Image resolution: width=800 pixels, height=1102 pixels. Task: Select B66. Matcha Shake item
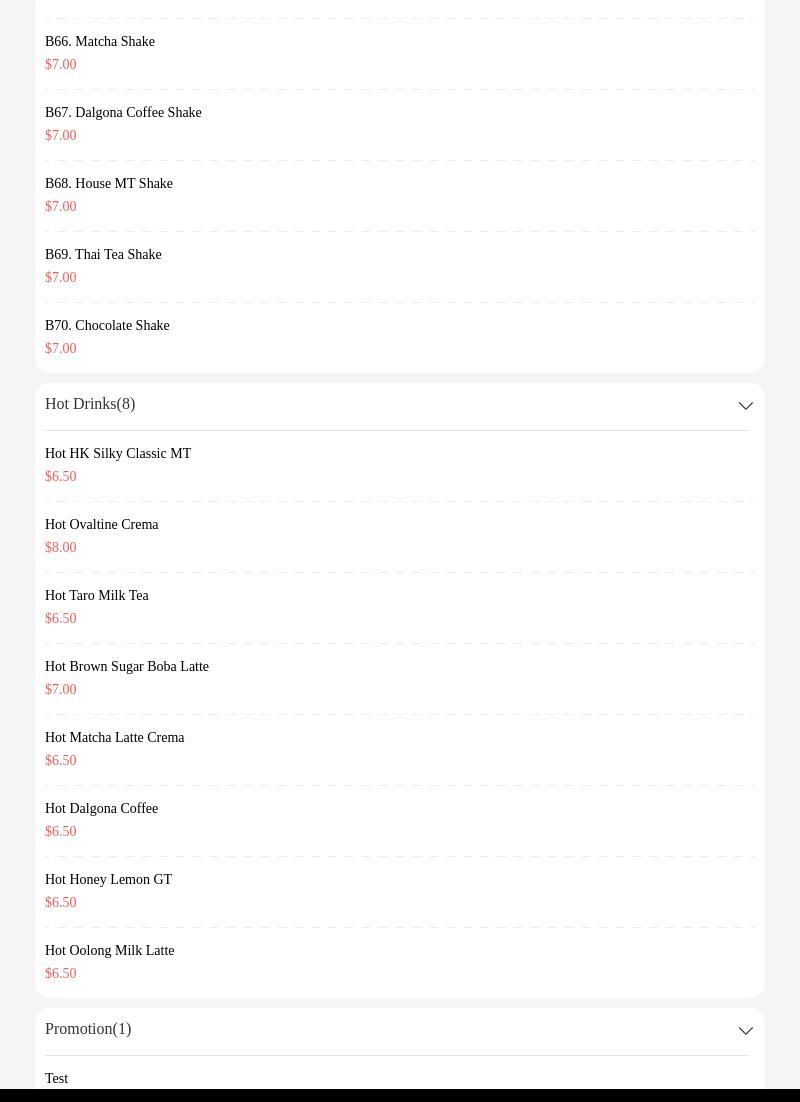[399, 53]
